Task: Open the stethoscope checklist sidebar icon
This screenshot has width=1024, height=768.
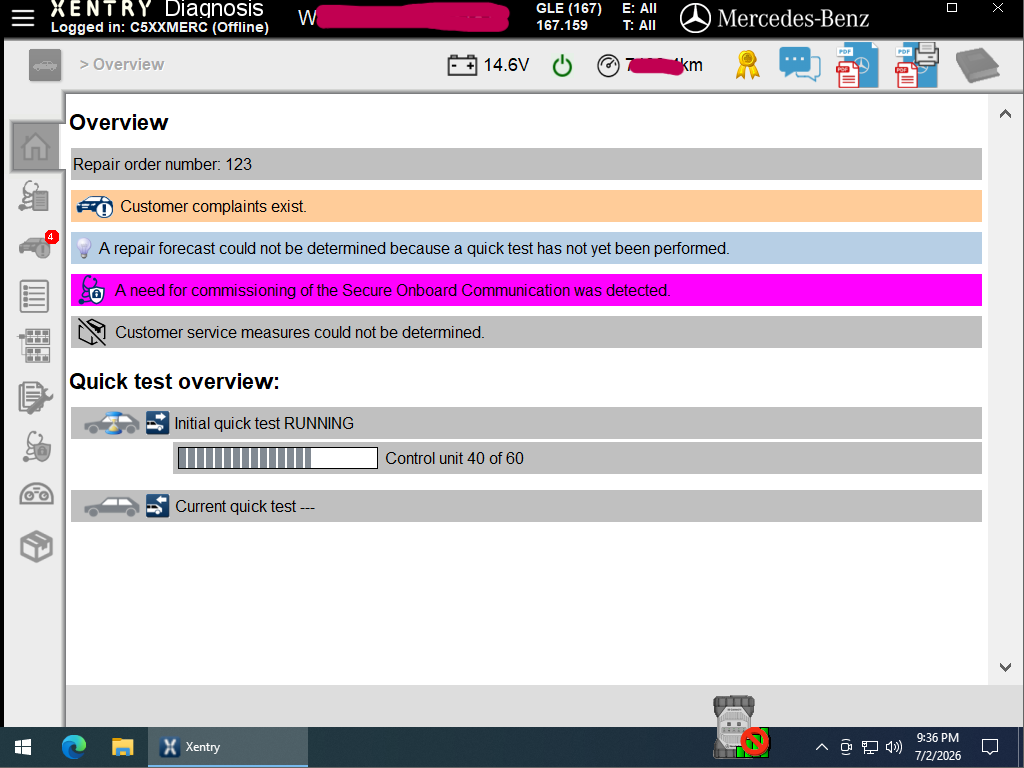Action: [34, 196]
